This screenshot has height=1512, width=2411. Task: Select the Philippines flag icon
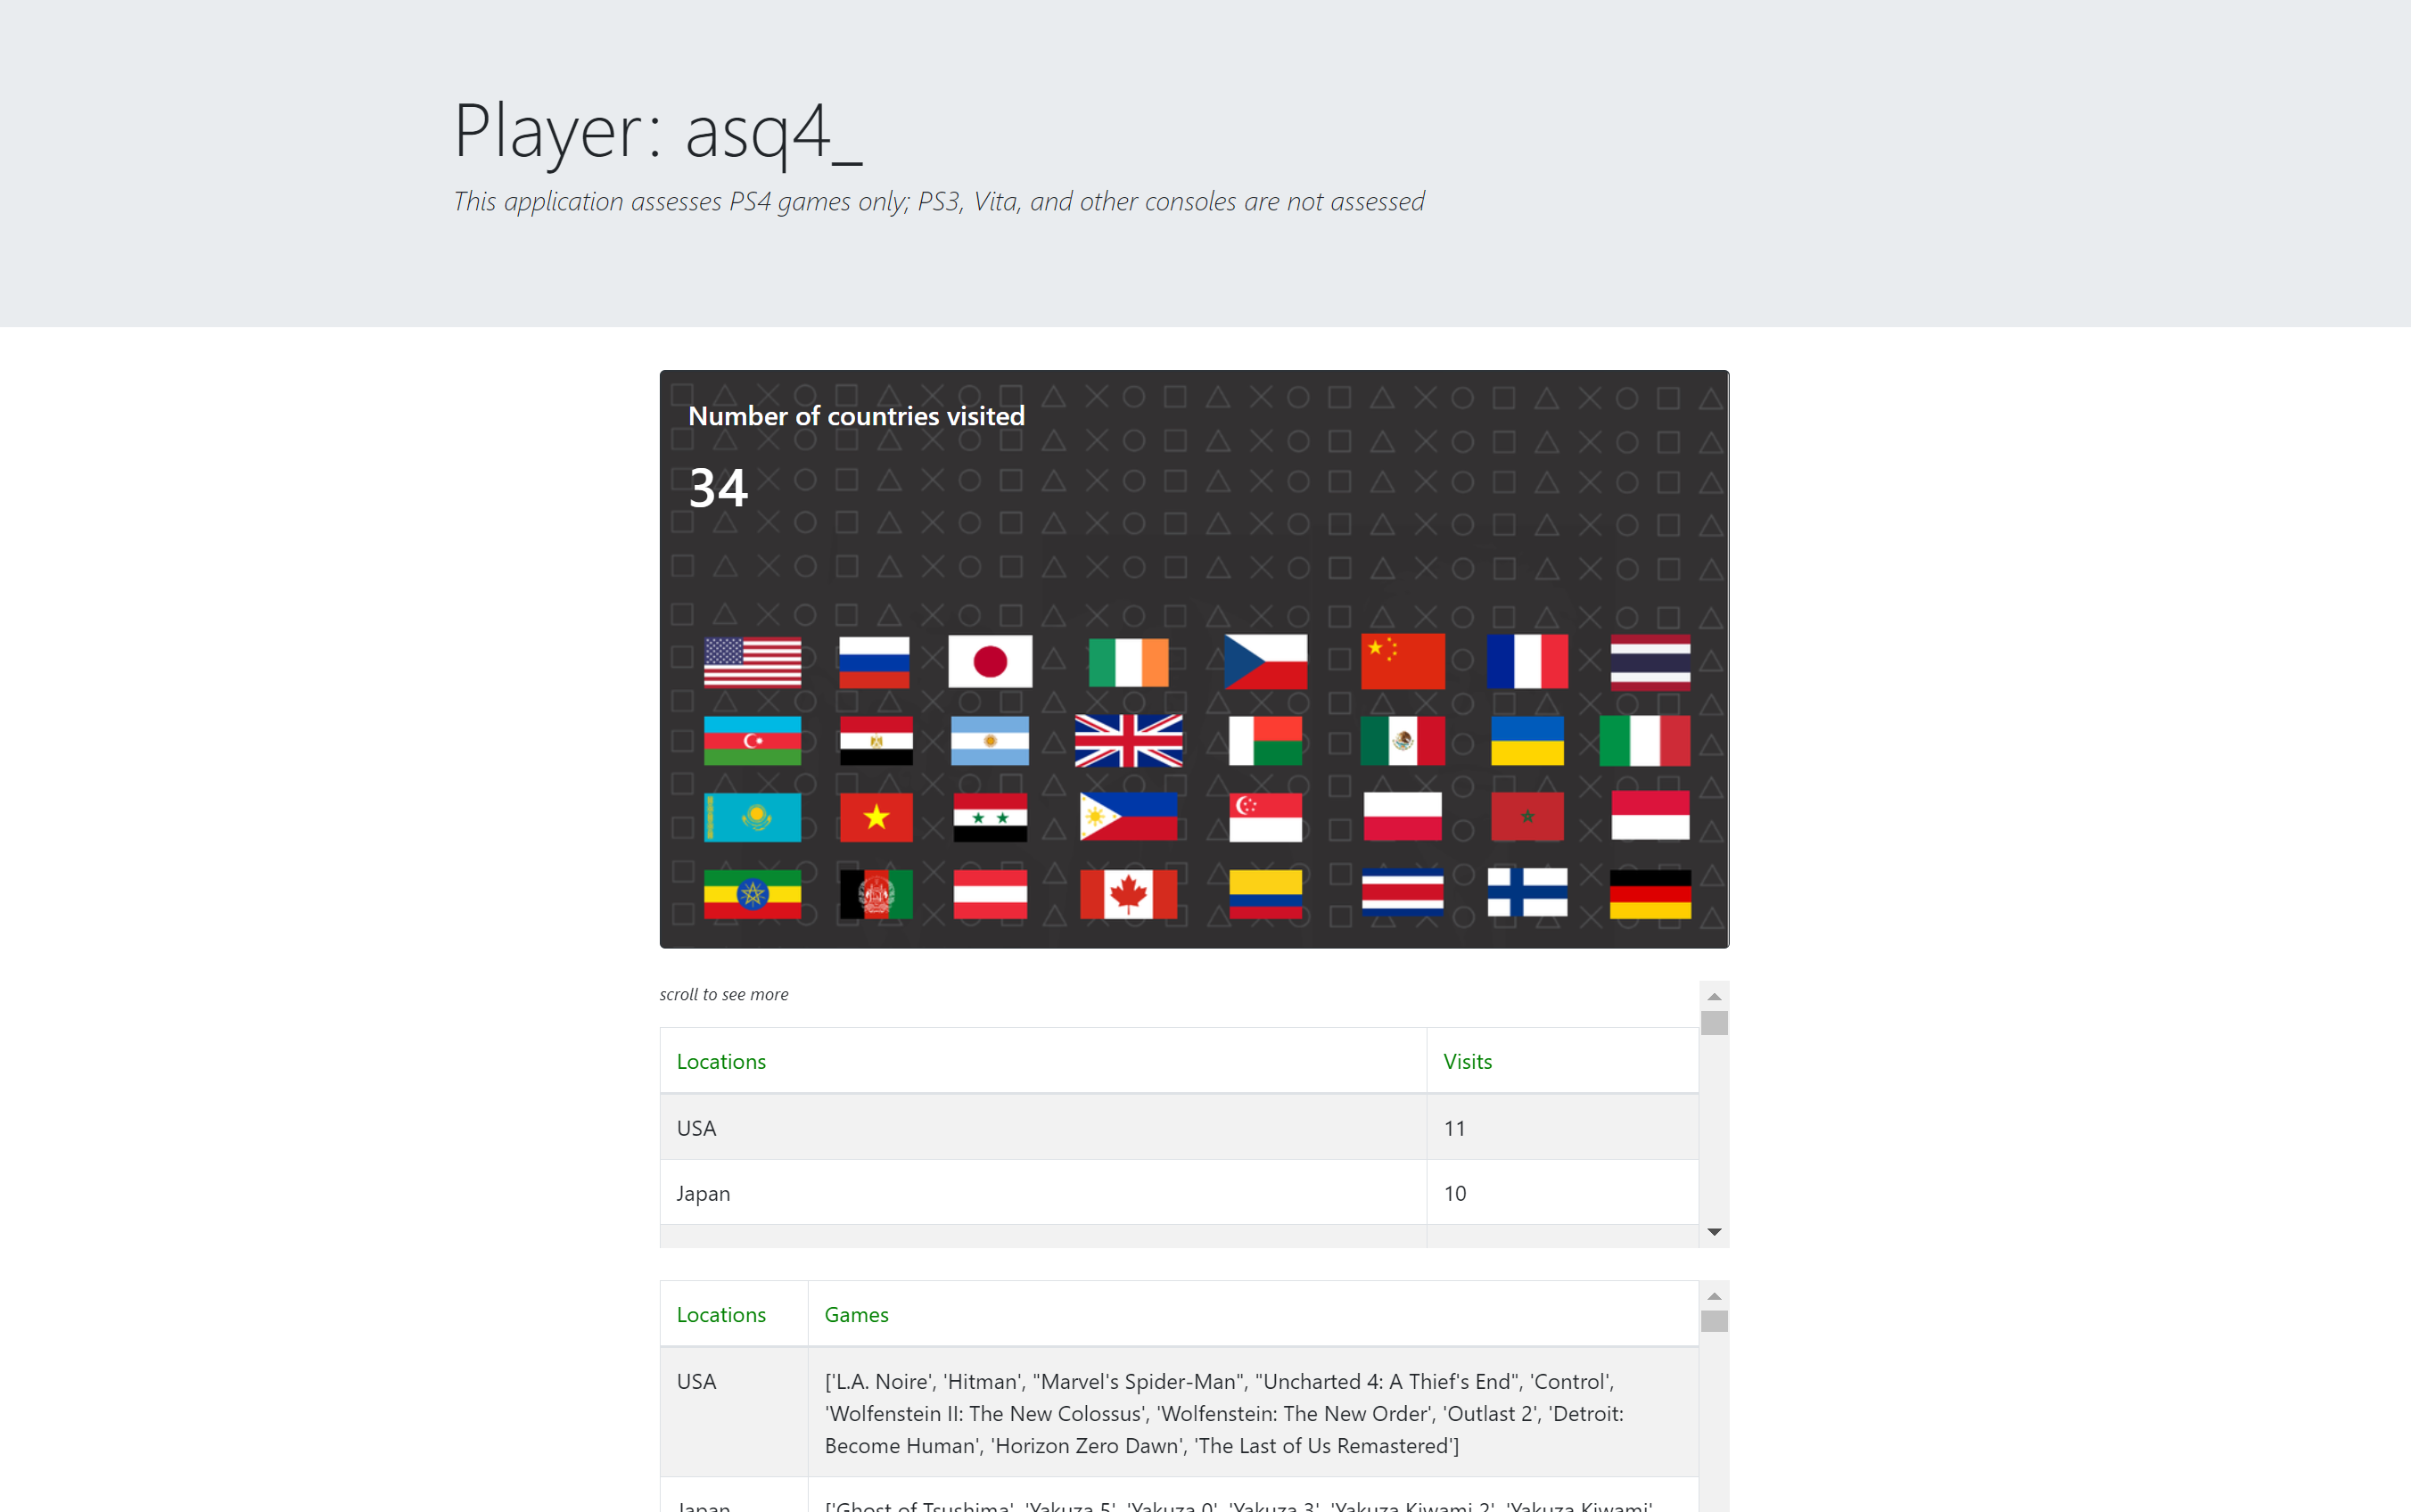(x=1128, y=817)
